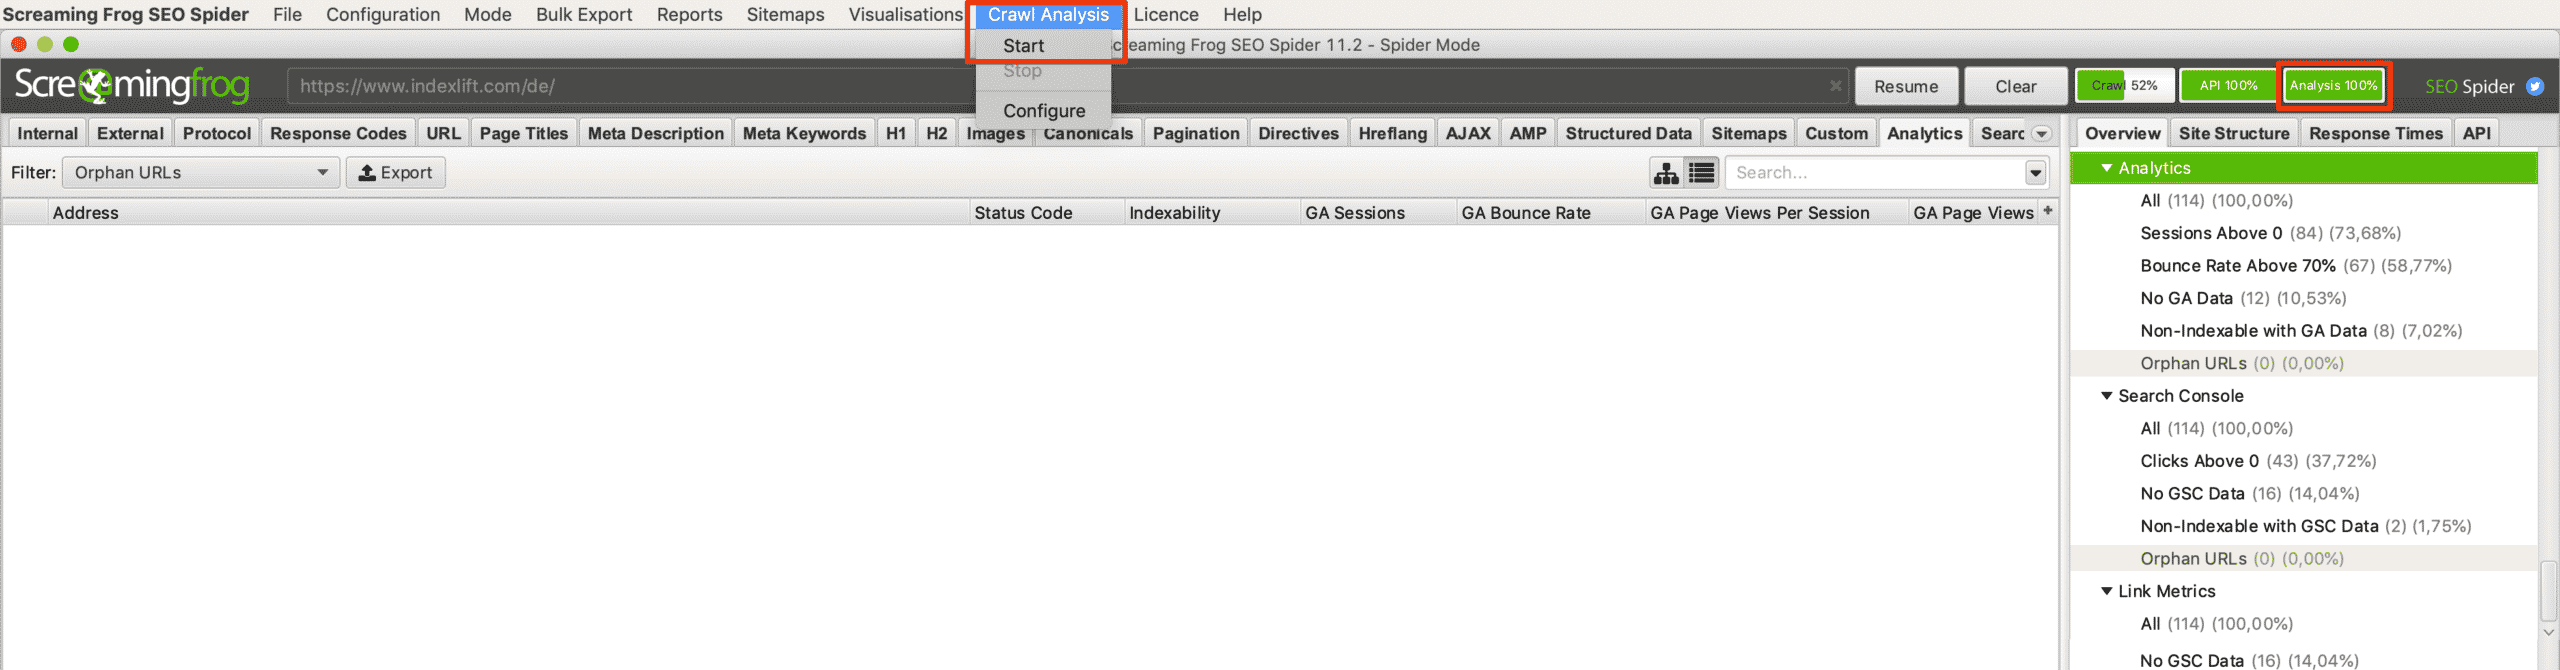Collapse the Analytics section
Screen dimensions: 2560x670
pyautogui.click(x=2107, y=168)
